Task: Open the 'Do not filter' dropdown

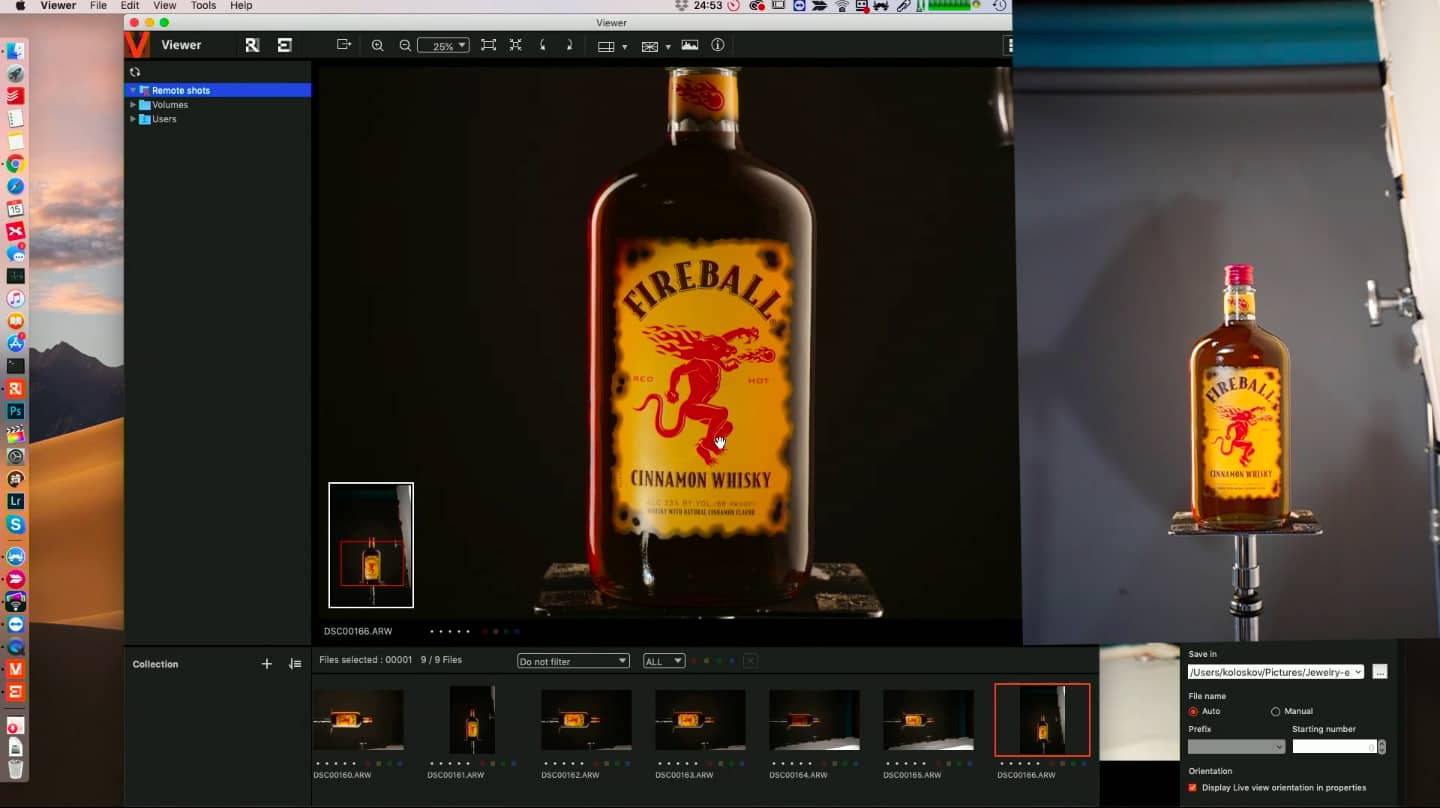Action: click(x=573, y=661)
